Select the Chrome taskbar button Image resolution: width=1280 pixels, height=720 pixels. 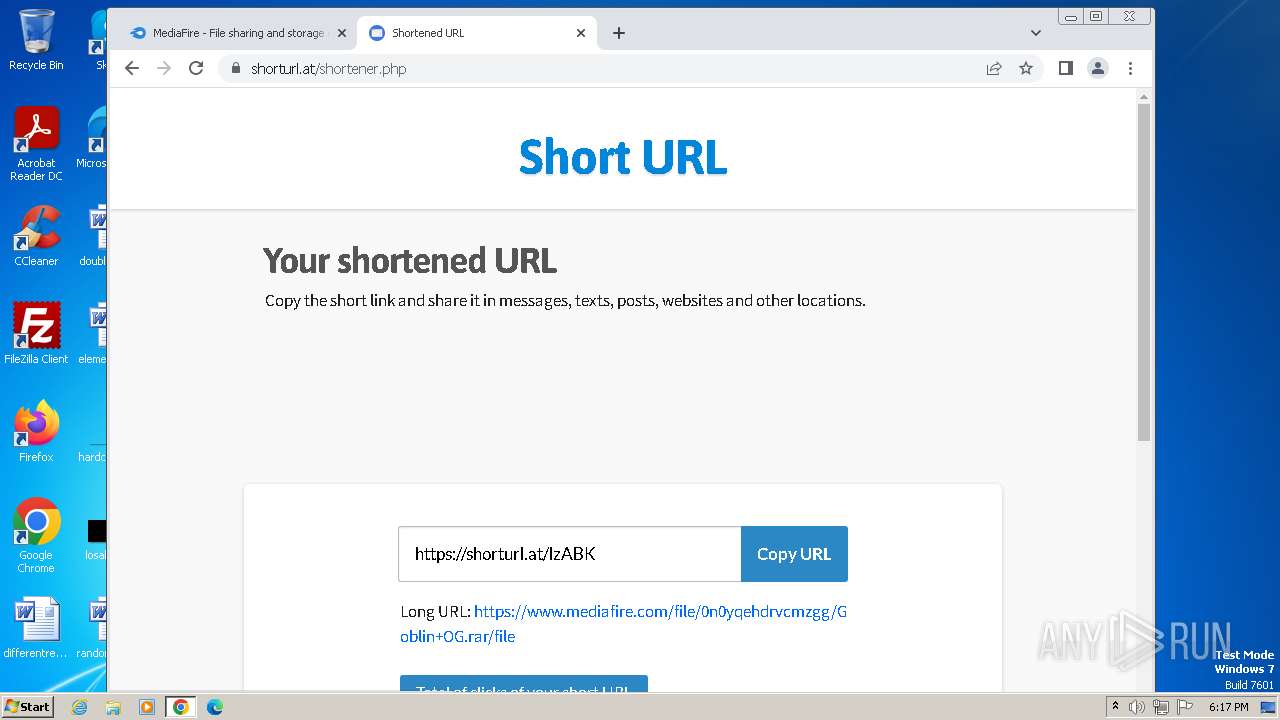point(180,707)
